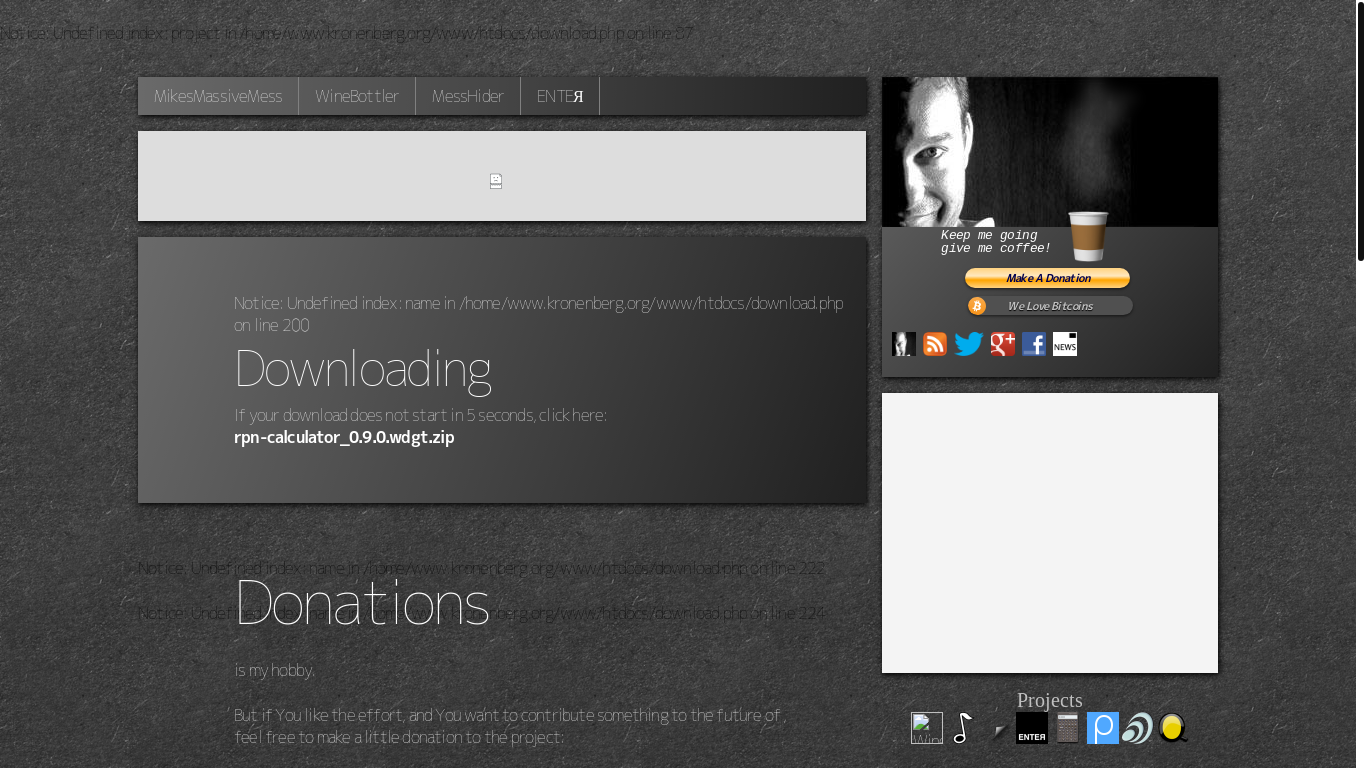Click the Make A Donation button
This screenshot has height=768, width=1366.
click(x=1047, y=278)
